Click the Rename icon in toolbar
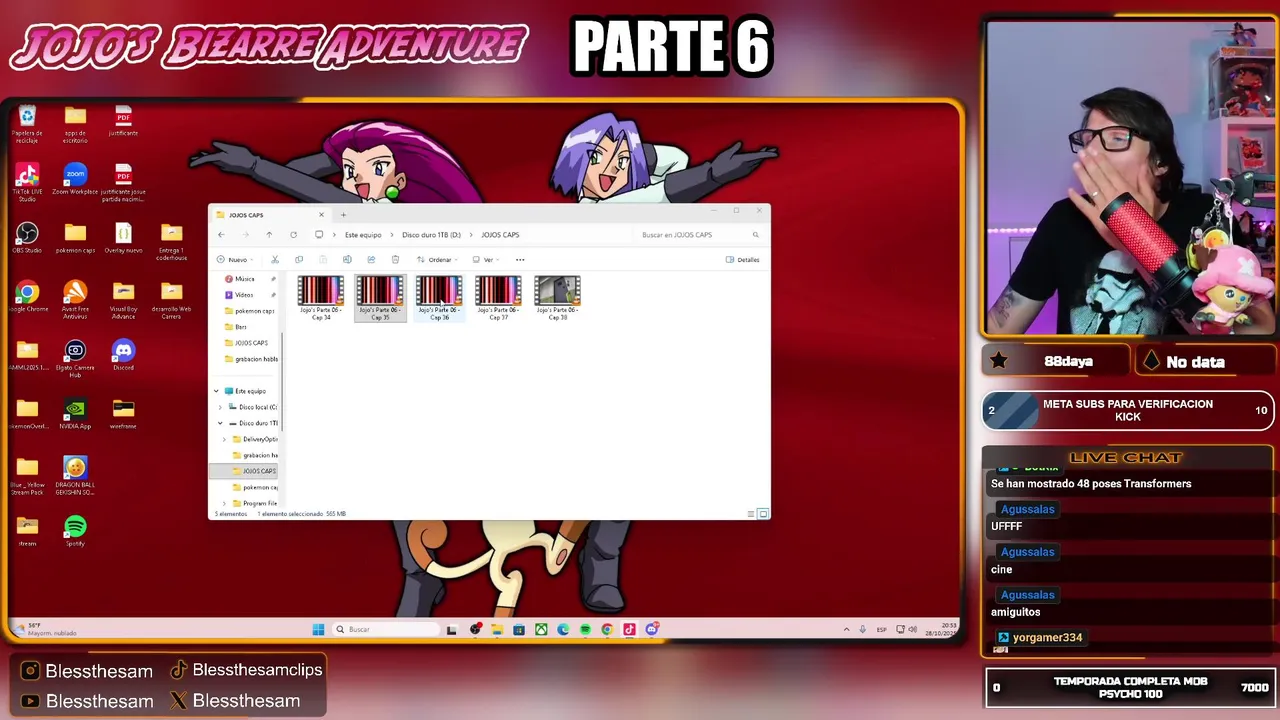Viewport: 1280px width, 720px height. click(x=347, y=260)
